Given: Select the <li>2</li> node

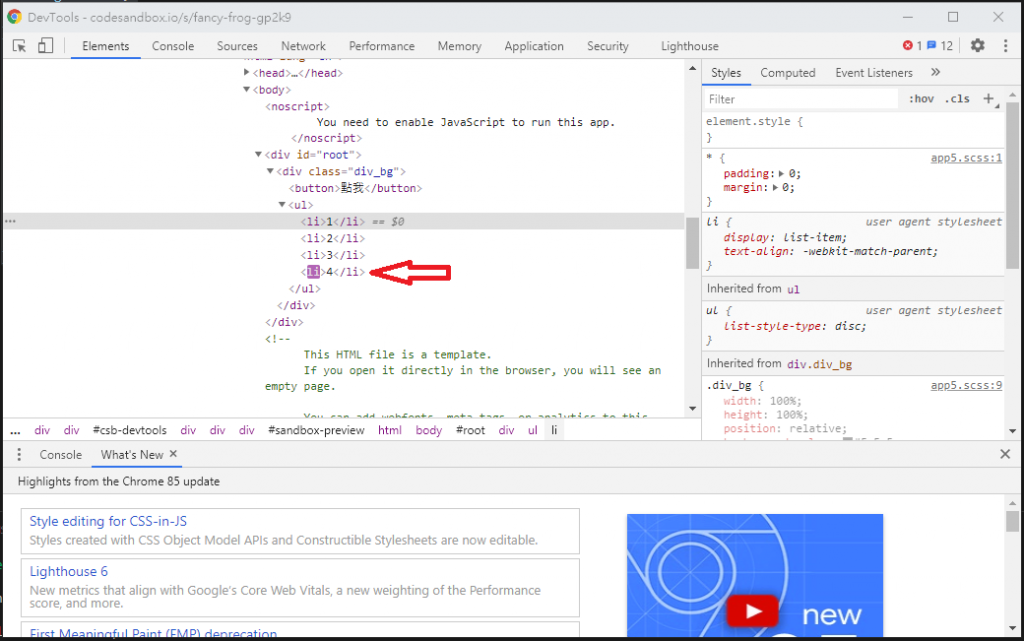Looking at the screenshot, I should (x=332, y=238).
